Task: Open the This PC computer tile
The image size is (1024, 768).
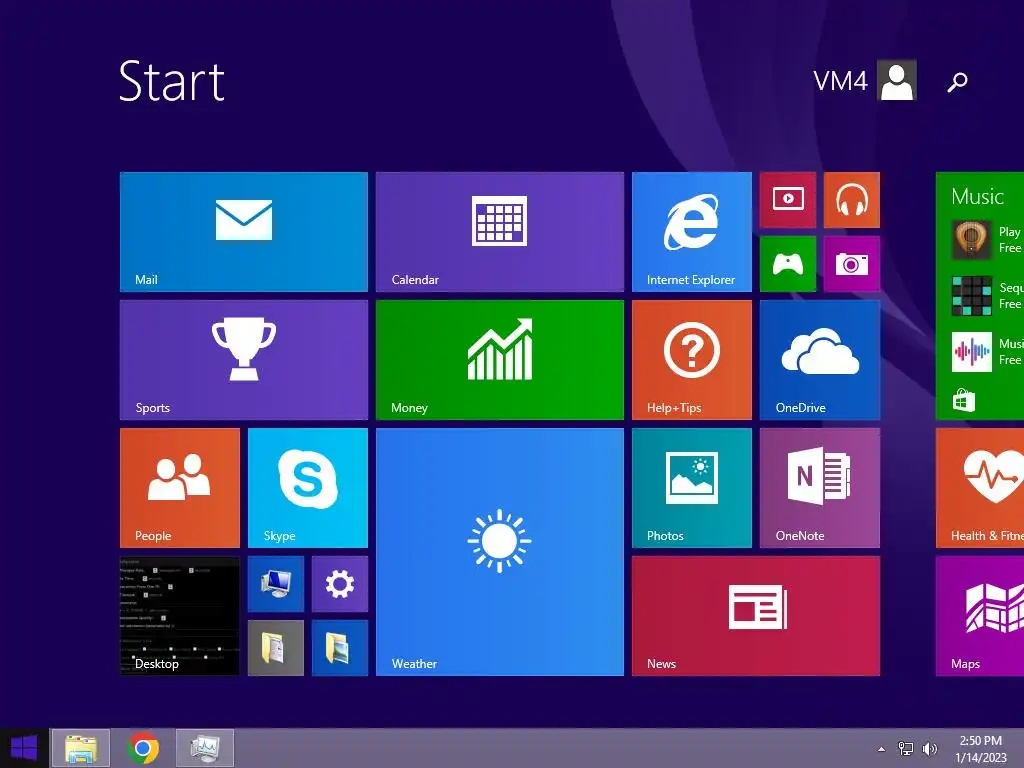Action: click(x=276, y=584)
